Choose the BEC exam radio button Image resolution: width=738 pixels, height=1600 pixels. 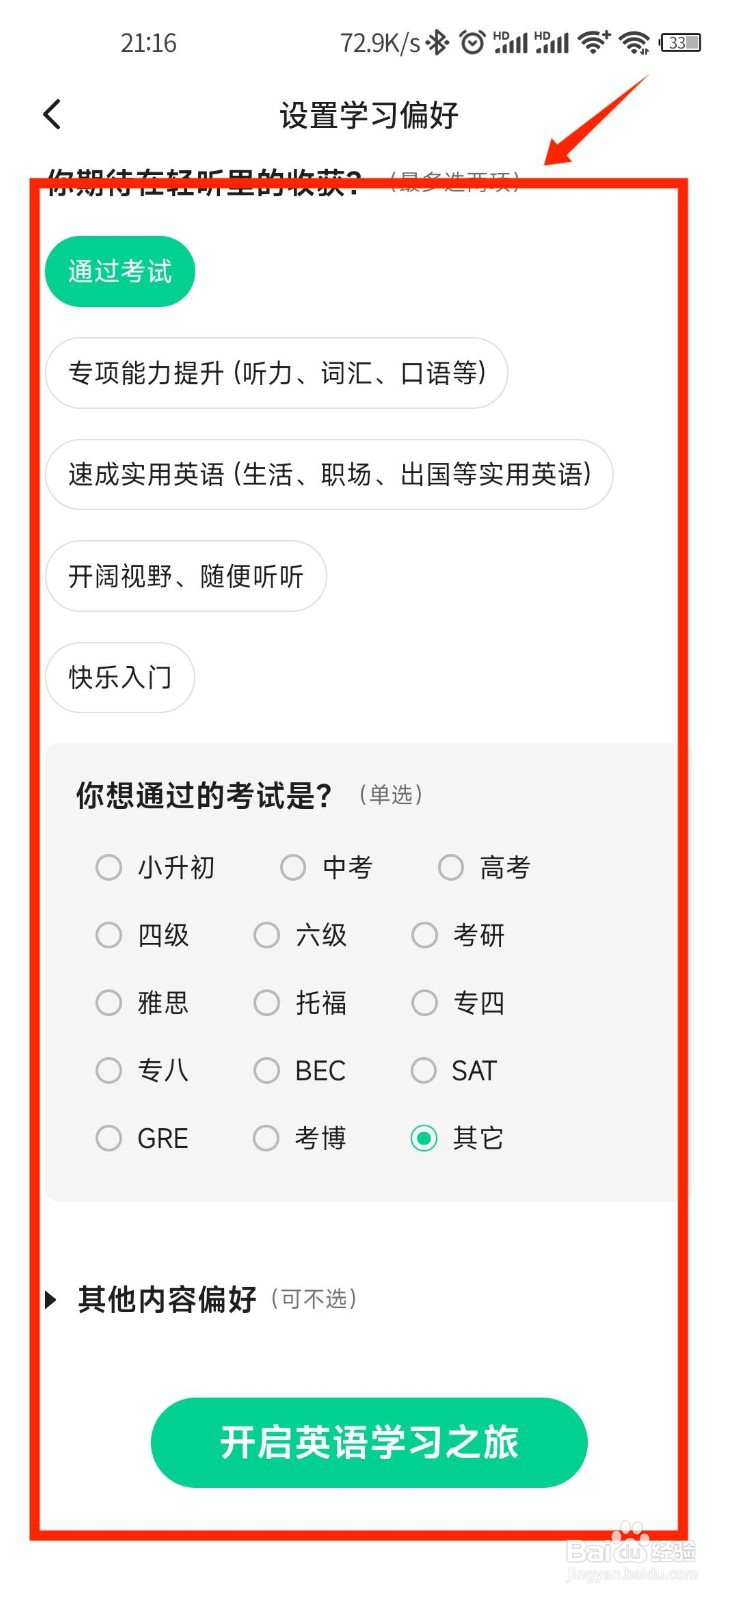[267, 1071]
